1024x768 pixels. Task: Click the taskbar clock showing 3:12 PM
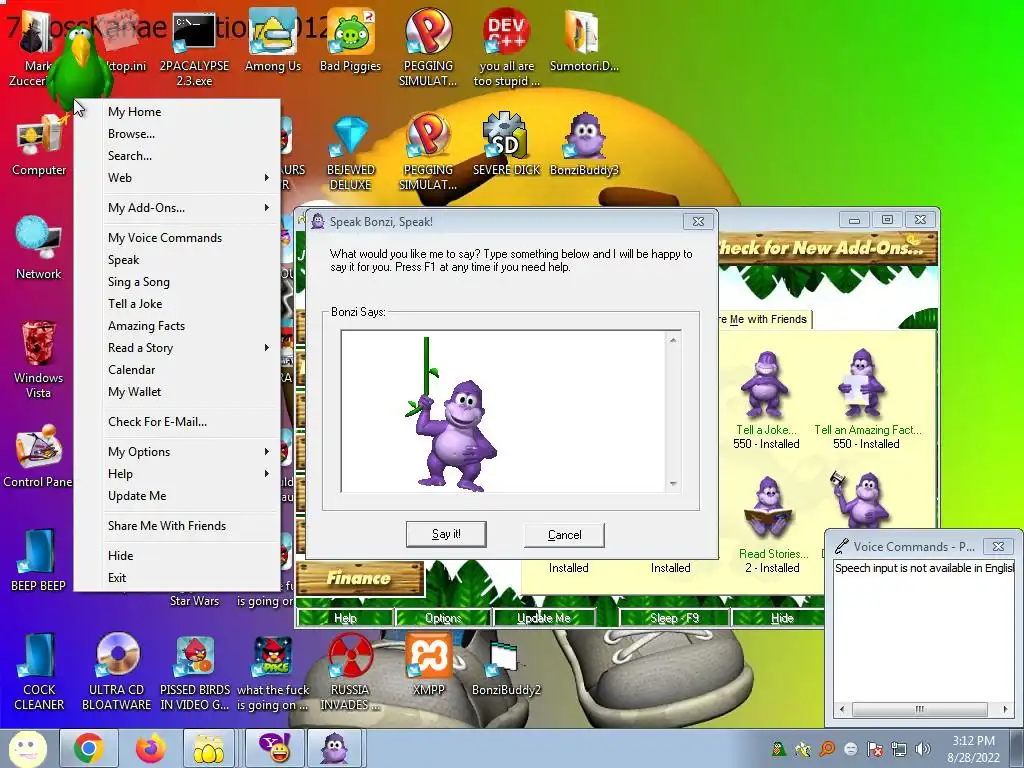point(973,749)
